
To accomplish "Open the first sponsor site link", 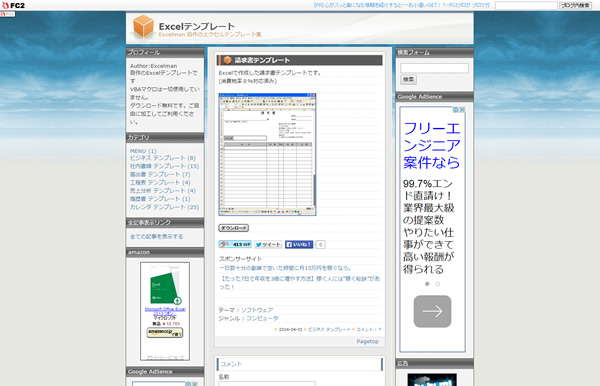I will coord(285,268).
